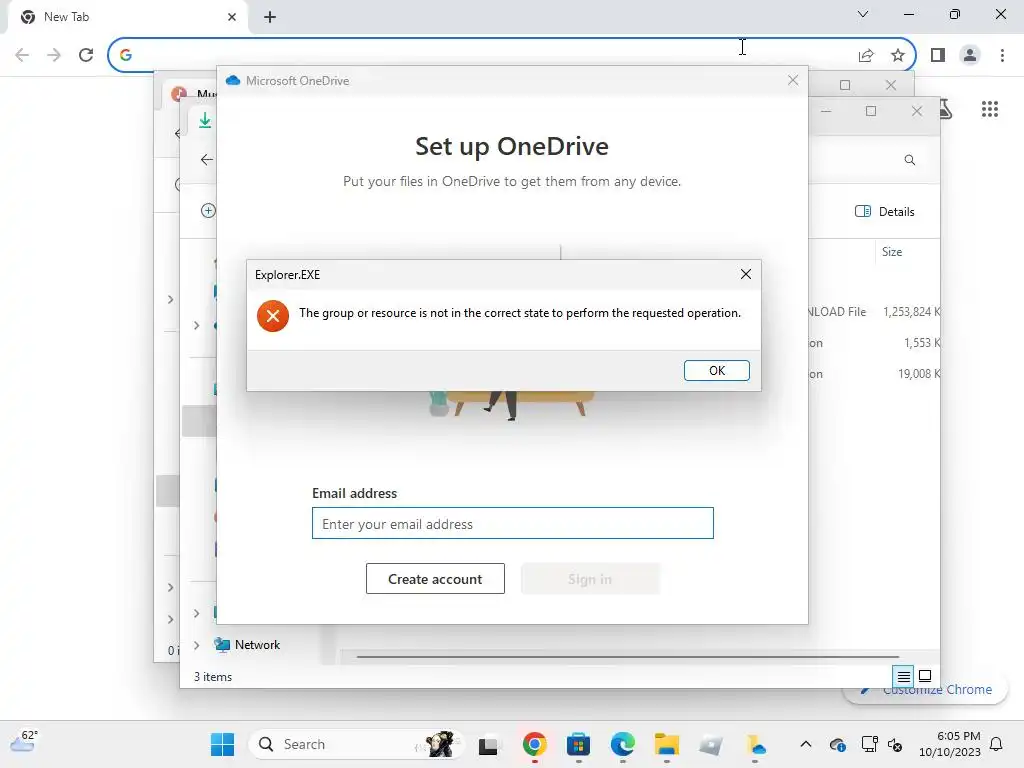Expand the Network tree item
The height and width of the screenshot is (768, 1024).
click(197, 645)
